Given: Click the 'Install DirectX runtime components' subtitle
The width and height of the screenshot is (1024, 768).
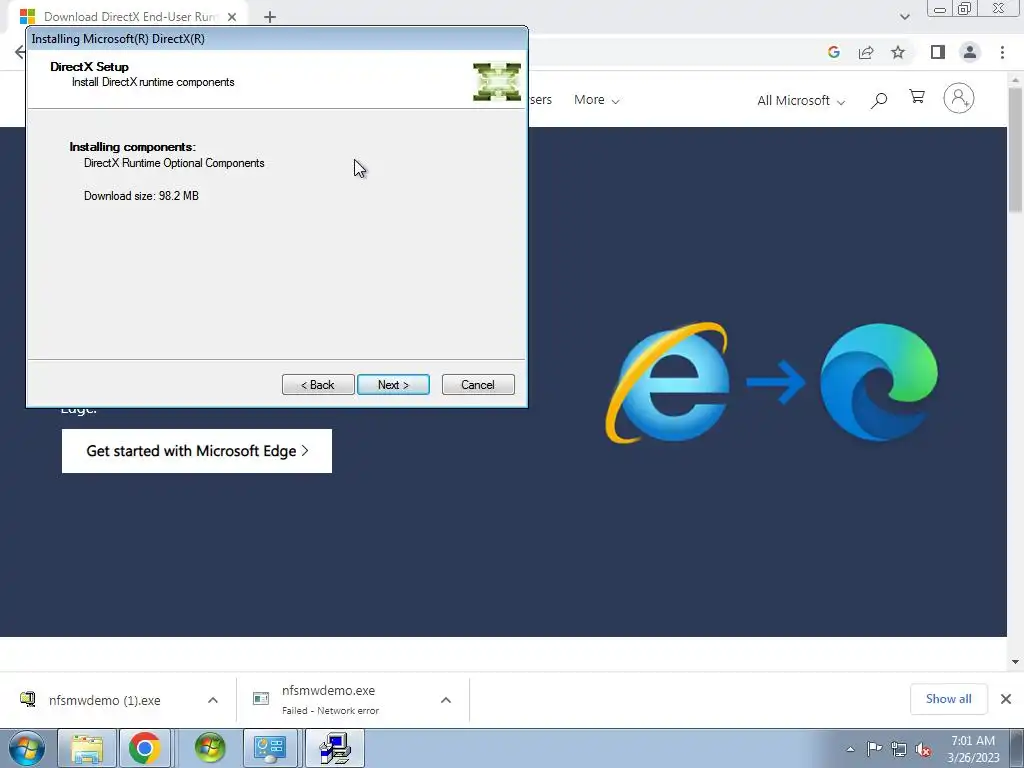Looking at the screenshot, I should click(x=153, y=82).
